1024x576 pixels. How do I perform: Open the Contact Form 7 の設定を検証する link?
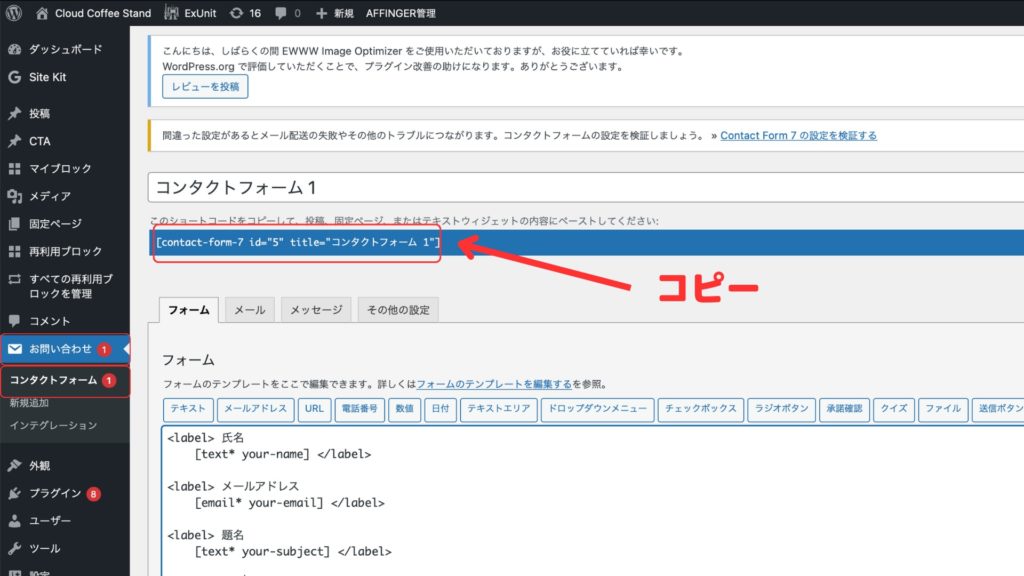798,136
